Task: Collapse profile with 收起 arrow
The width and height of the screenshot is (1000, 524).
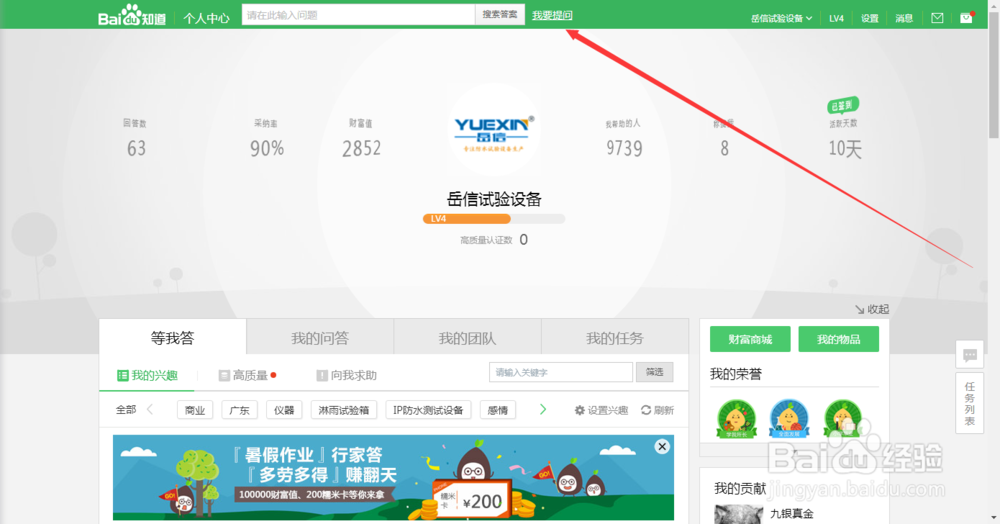Action: pos(872,309)
